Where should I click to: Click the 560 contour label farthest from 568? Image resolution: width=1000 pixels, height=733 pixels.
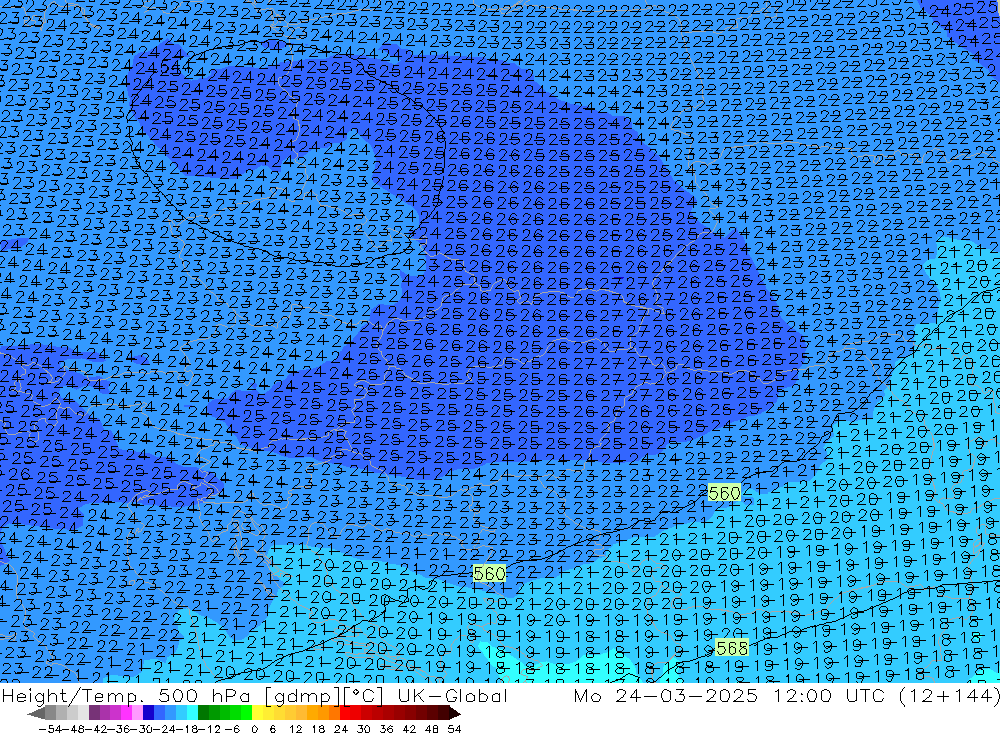click(489, 574)
